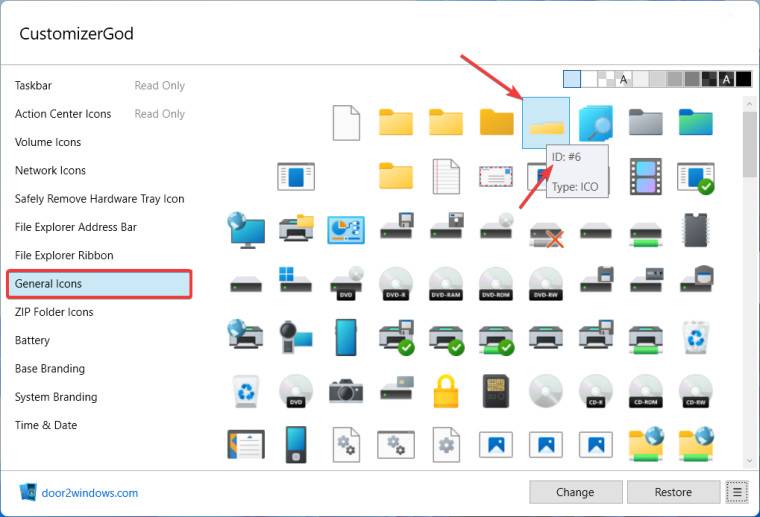
Task: Pick the blank white document icon
Action: point(346,123)
